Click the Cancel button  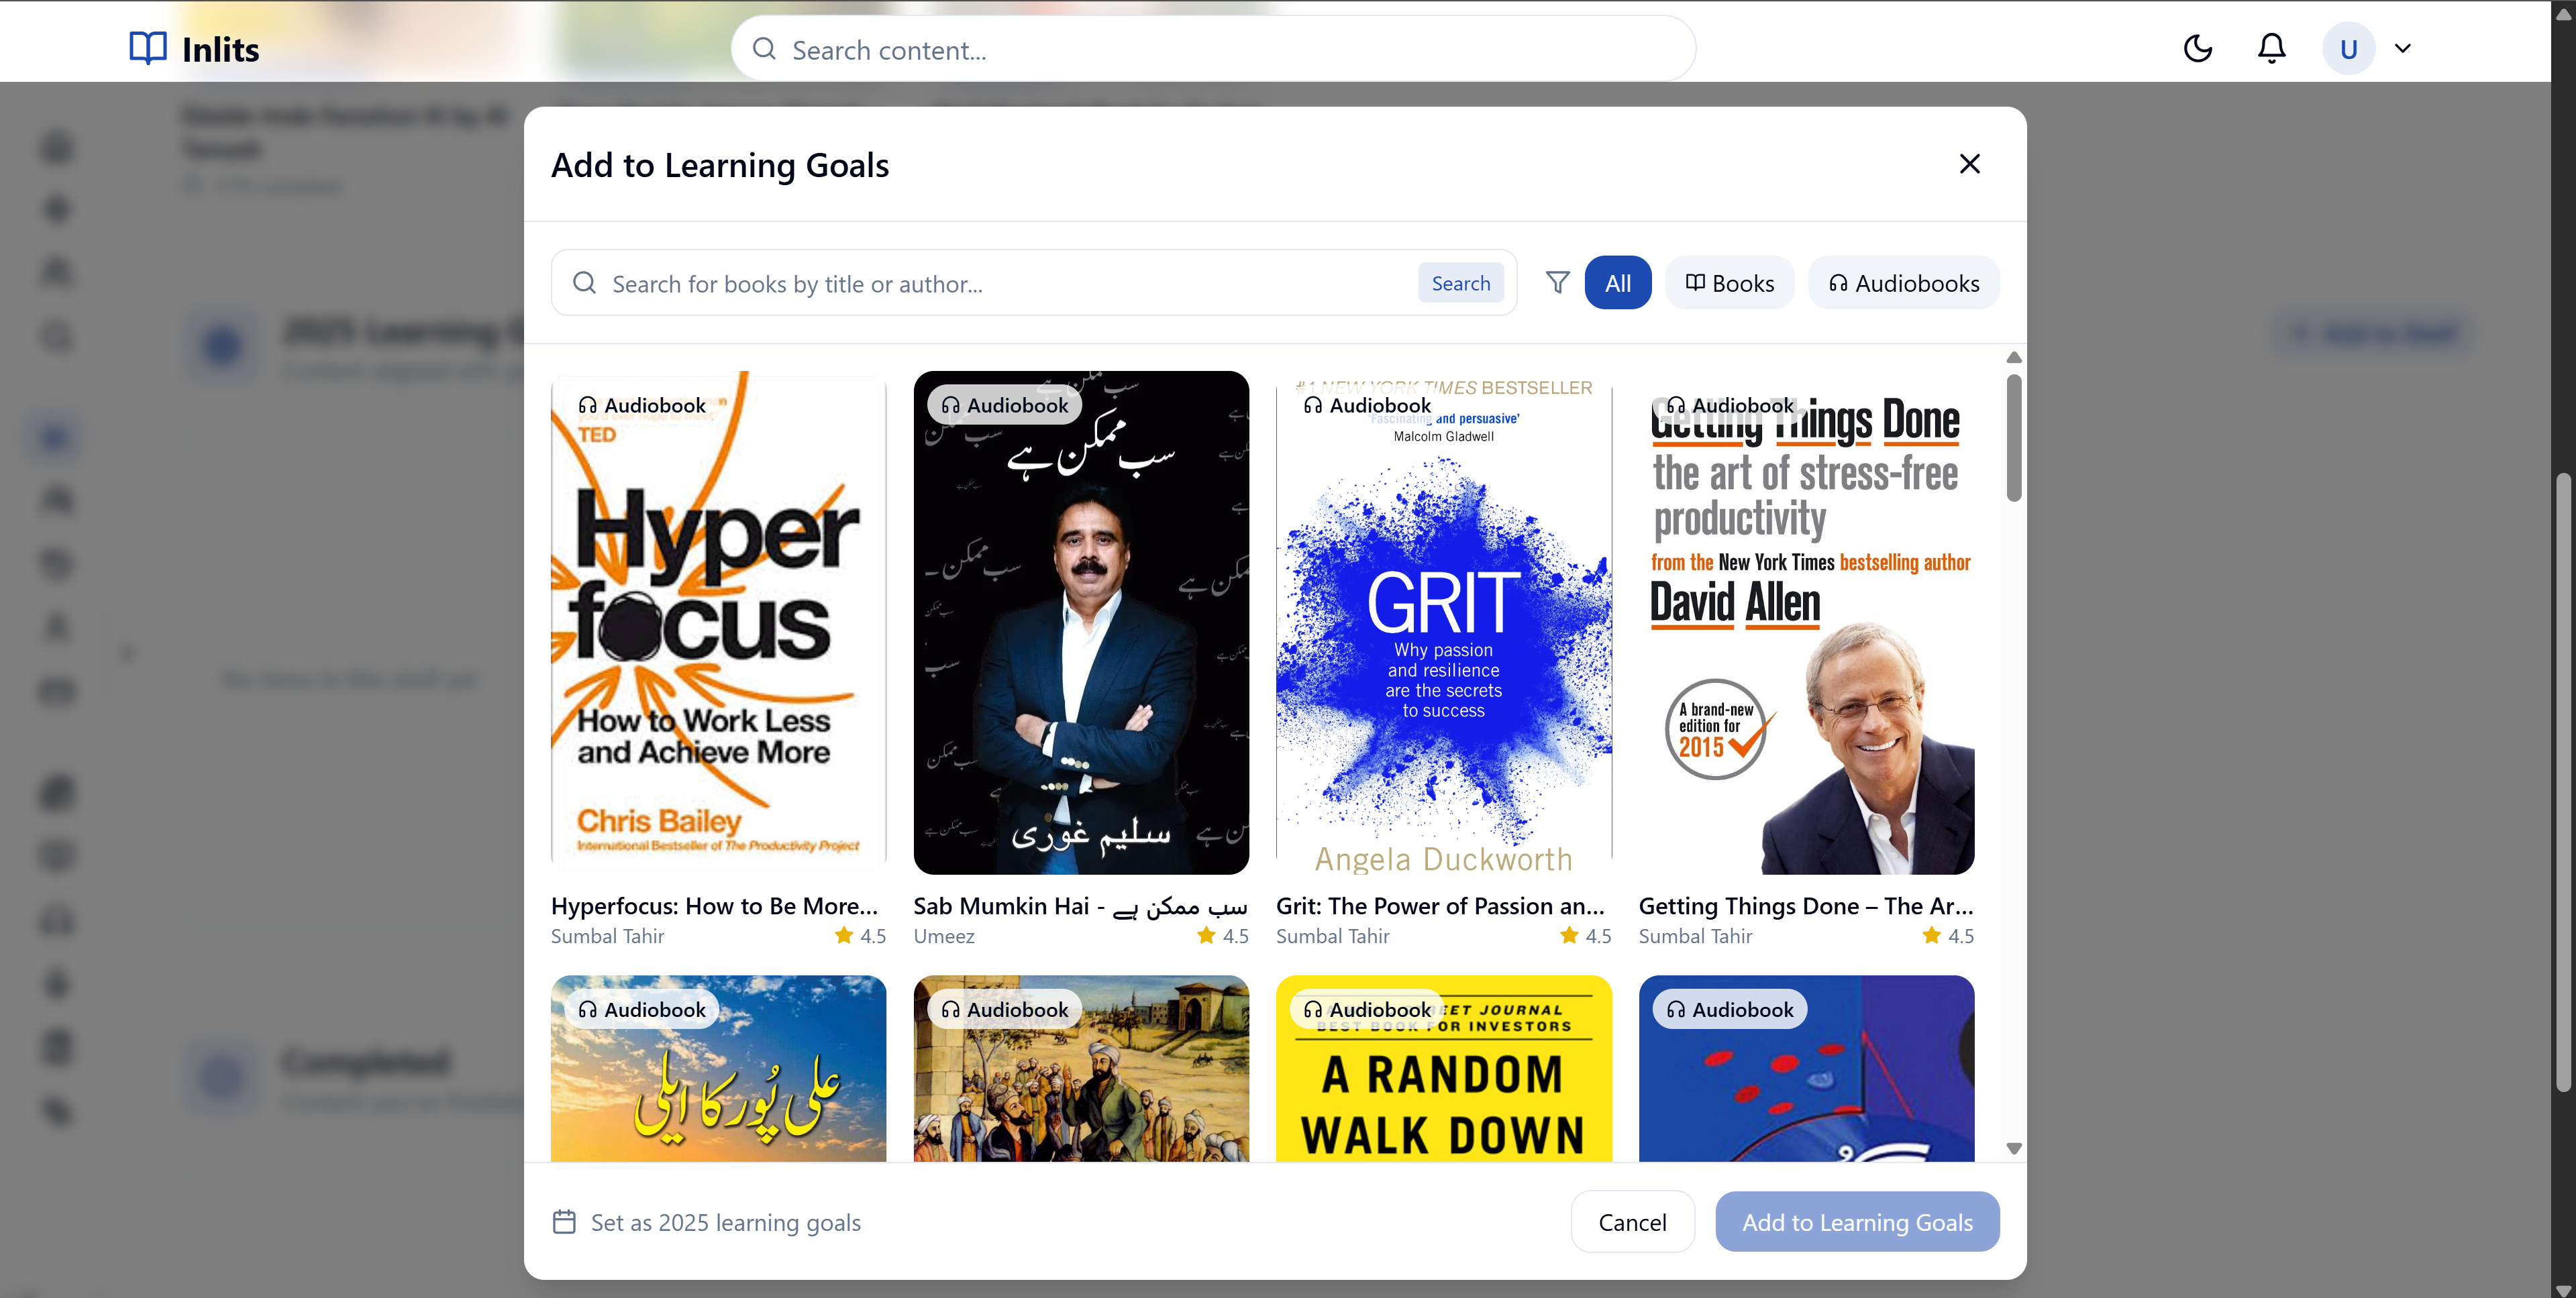coord(1632,1222)
